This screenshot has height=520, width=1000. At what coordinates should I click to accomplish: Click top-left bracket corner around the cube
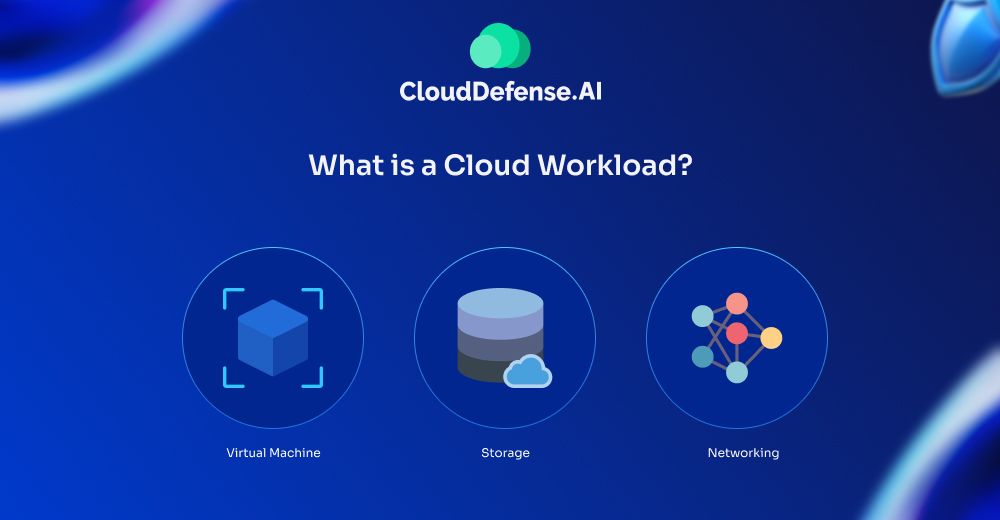[x=229, y=295]
